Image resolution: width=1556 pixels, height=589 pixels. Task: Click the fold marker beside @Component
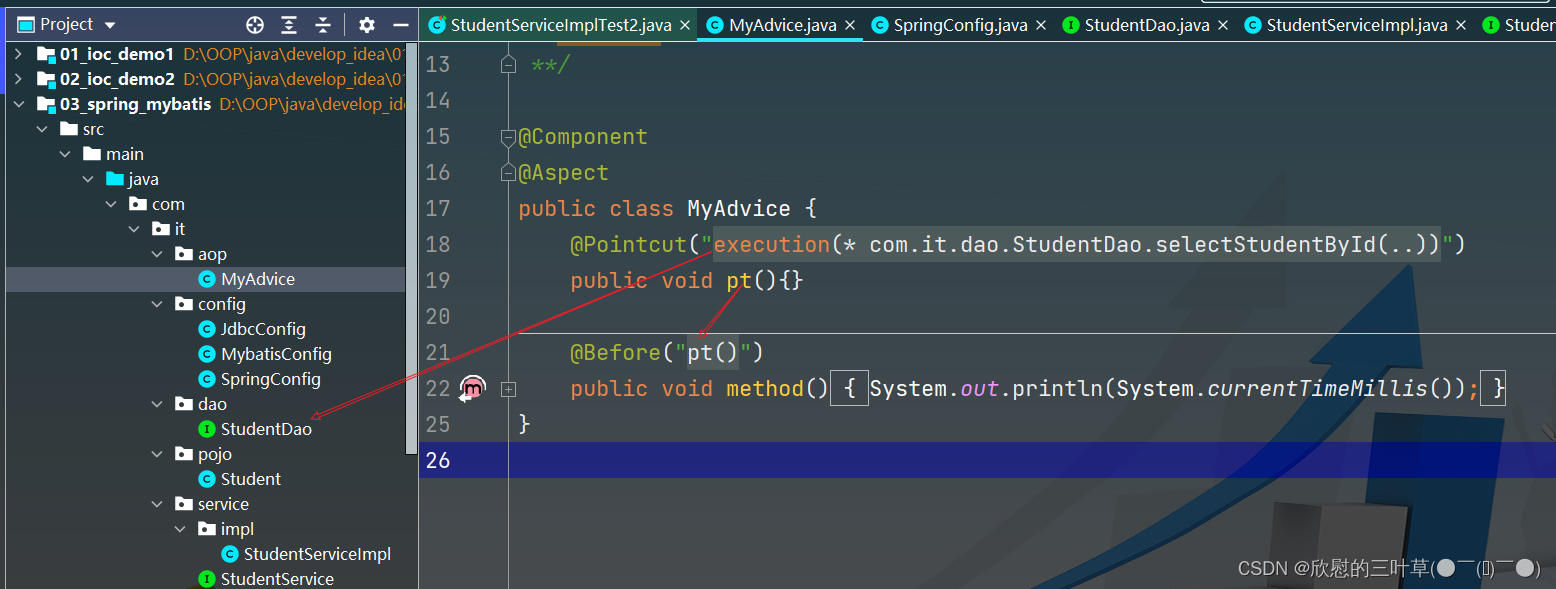508,137
